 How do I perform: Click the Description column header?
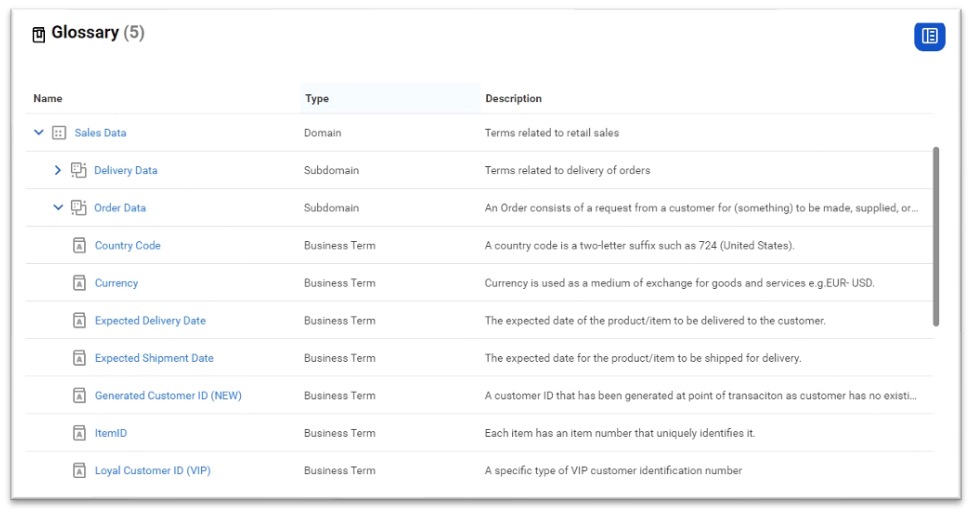(x=513, y=99)
